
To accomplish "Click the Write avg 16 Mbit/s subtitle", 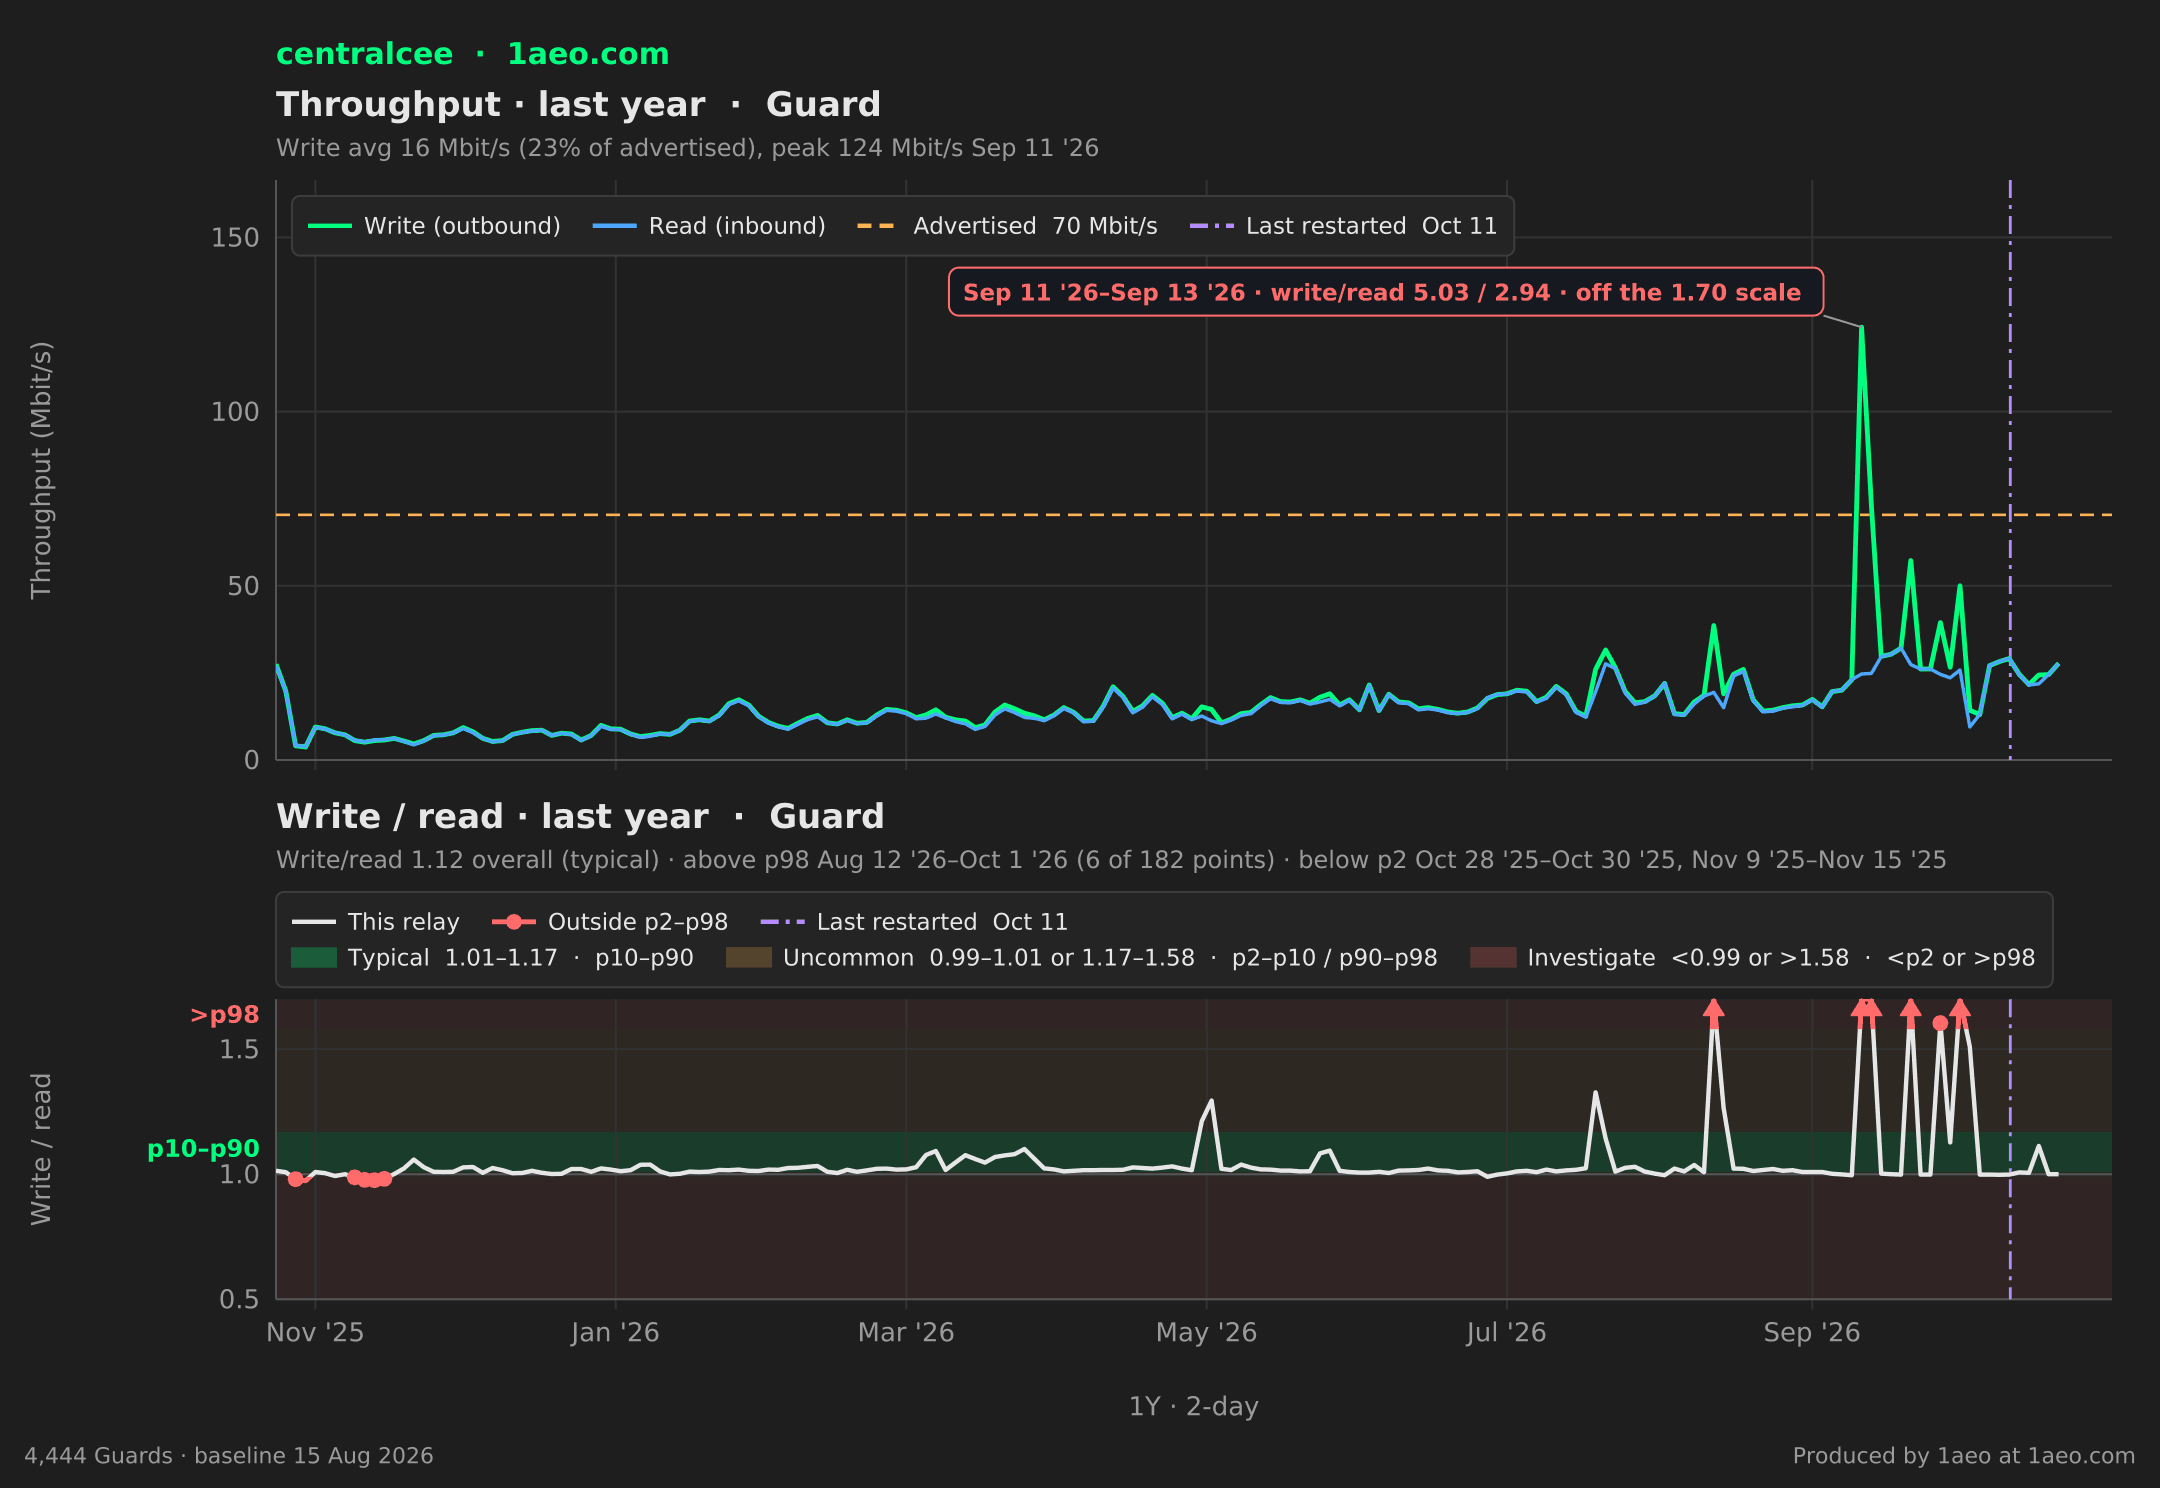I will pyautogui.click(x=687, y=148).
